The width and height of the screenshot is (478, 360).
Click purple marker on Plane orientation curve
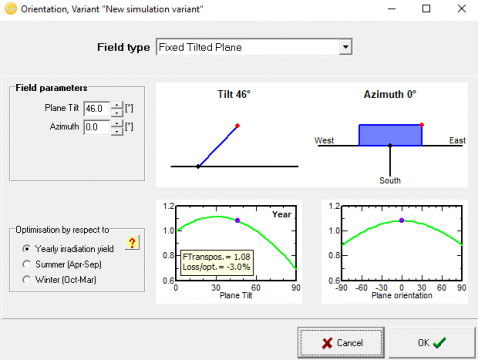point(402,220)
